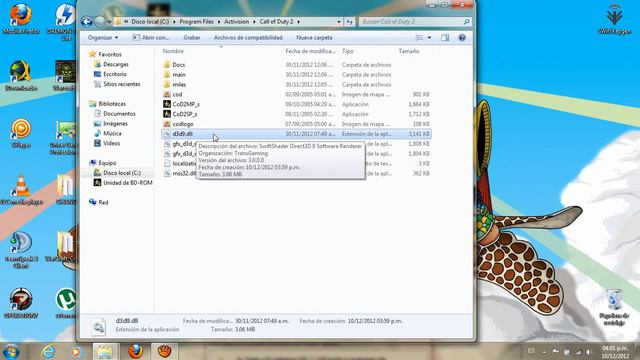Screen dimensions: 640x360
Task: Click the refresh button next to address bar
Action: pos(349,22)
